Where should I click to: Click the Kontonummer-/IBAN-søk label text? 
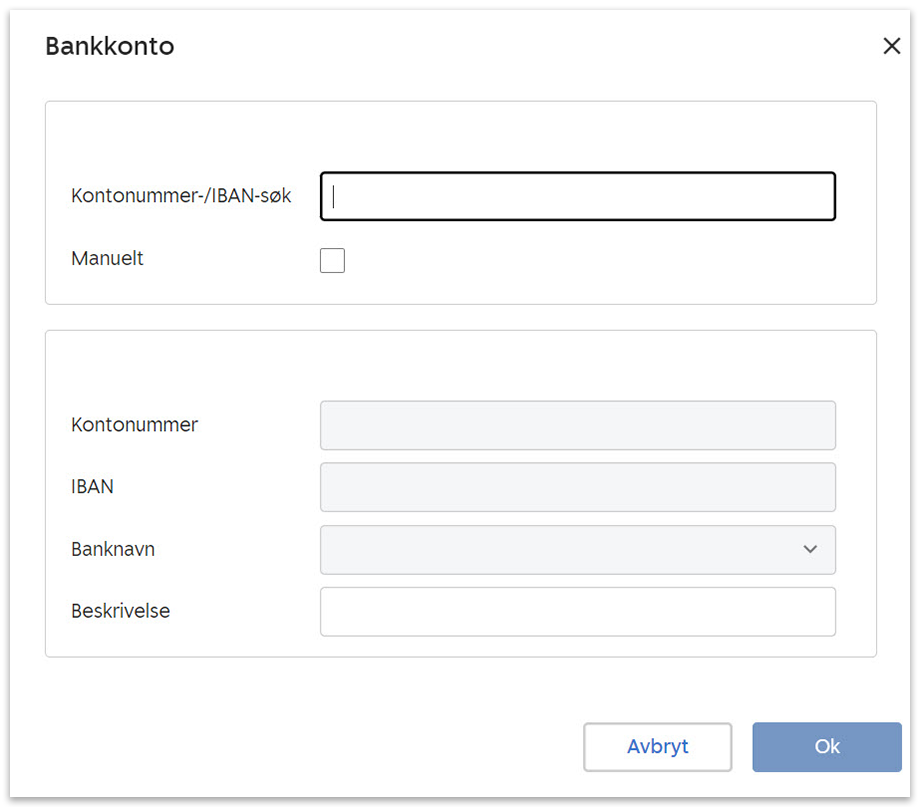181,196
